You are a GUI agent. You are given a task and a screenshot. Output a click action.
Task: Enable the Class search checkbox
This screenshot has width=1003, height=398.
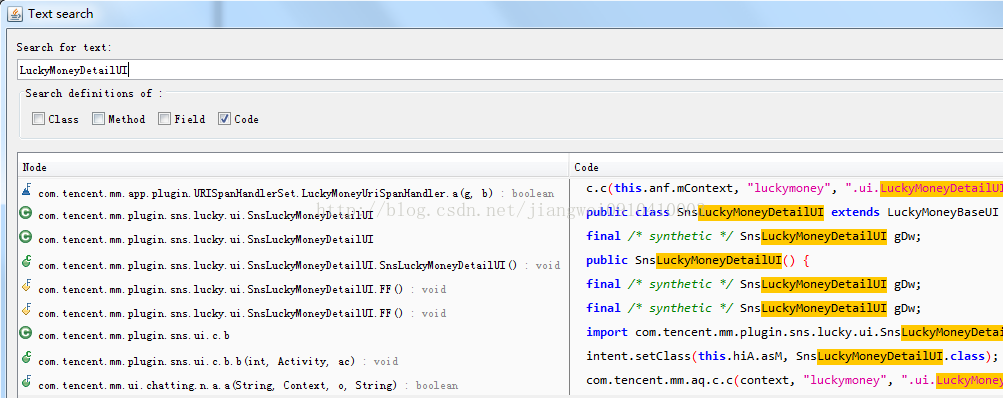(39, 118)
